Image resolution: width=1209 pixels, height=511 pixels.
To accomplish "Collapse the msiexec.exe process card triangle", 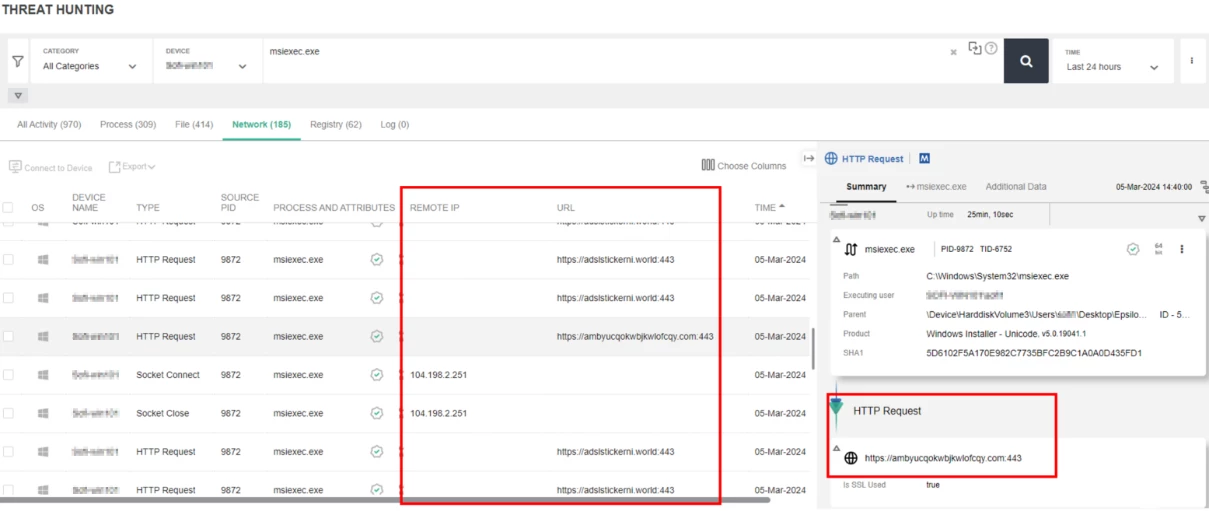I will click(x=836, y=240).
